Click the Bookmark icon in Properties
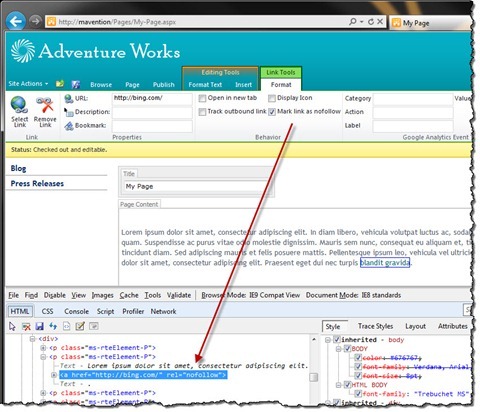This screenshot has height=412, width=480. [x=69, y=126]
